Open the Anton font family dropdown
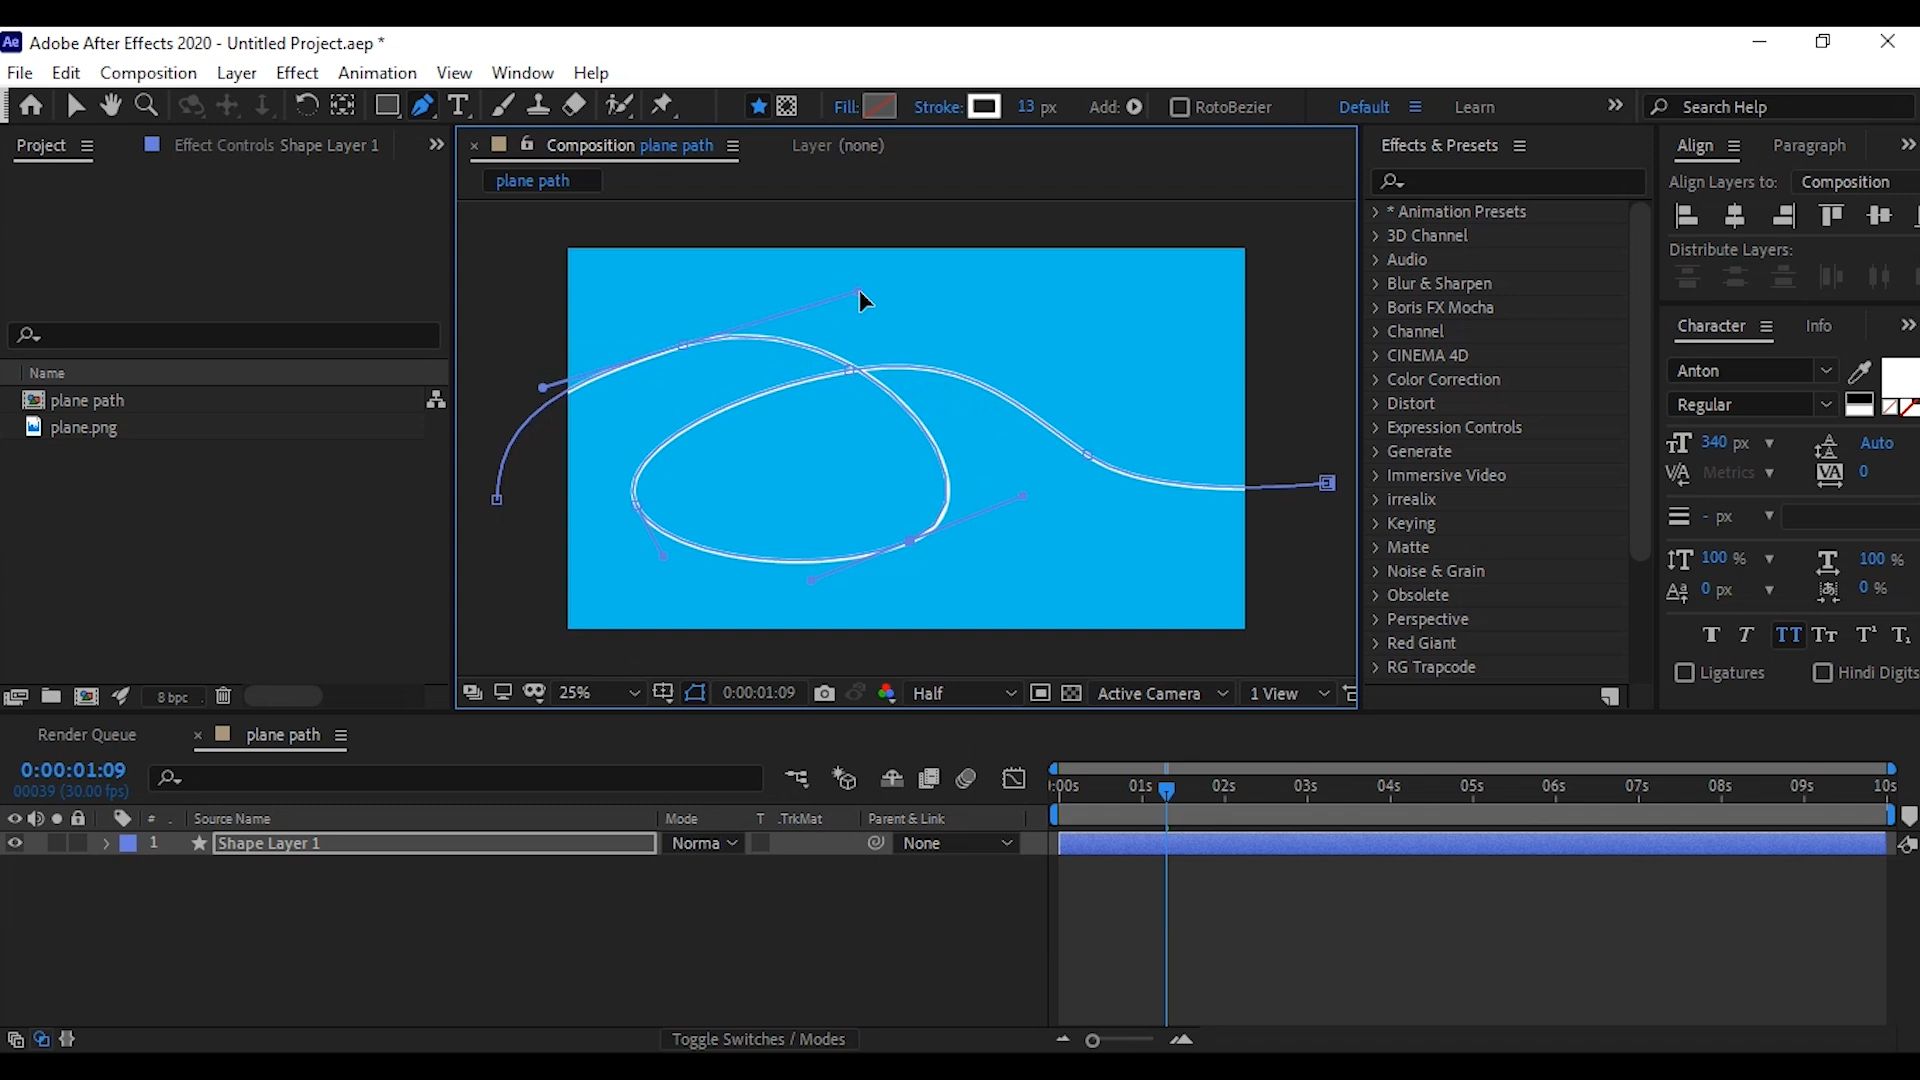Viewport: 1920px width, 1080px height. point(1753,371)
